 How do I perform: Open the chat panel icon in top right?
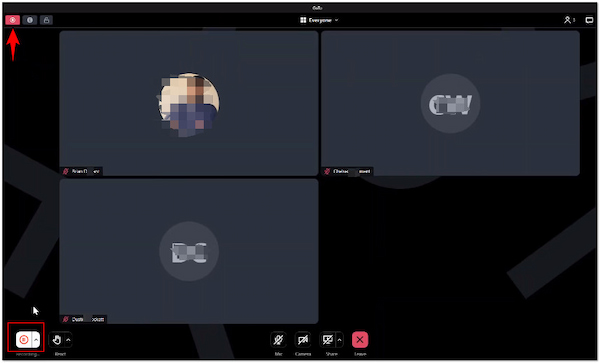coord(589,20)
